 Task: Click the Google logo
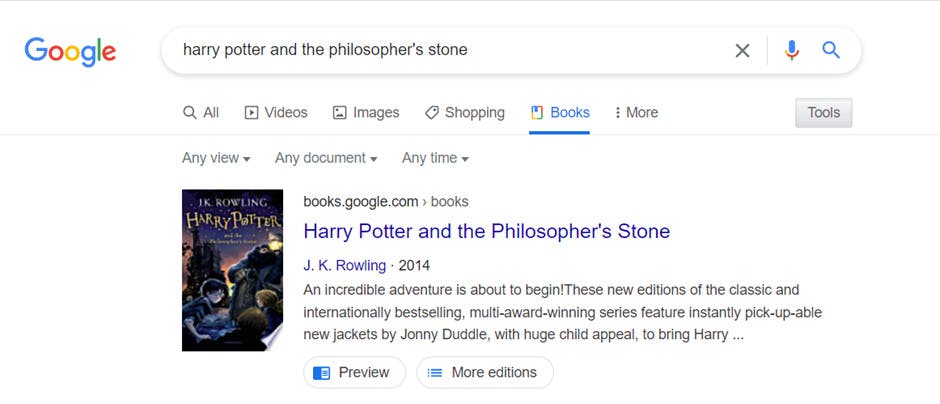tap(70, 51)
